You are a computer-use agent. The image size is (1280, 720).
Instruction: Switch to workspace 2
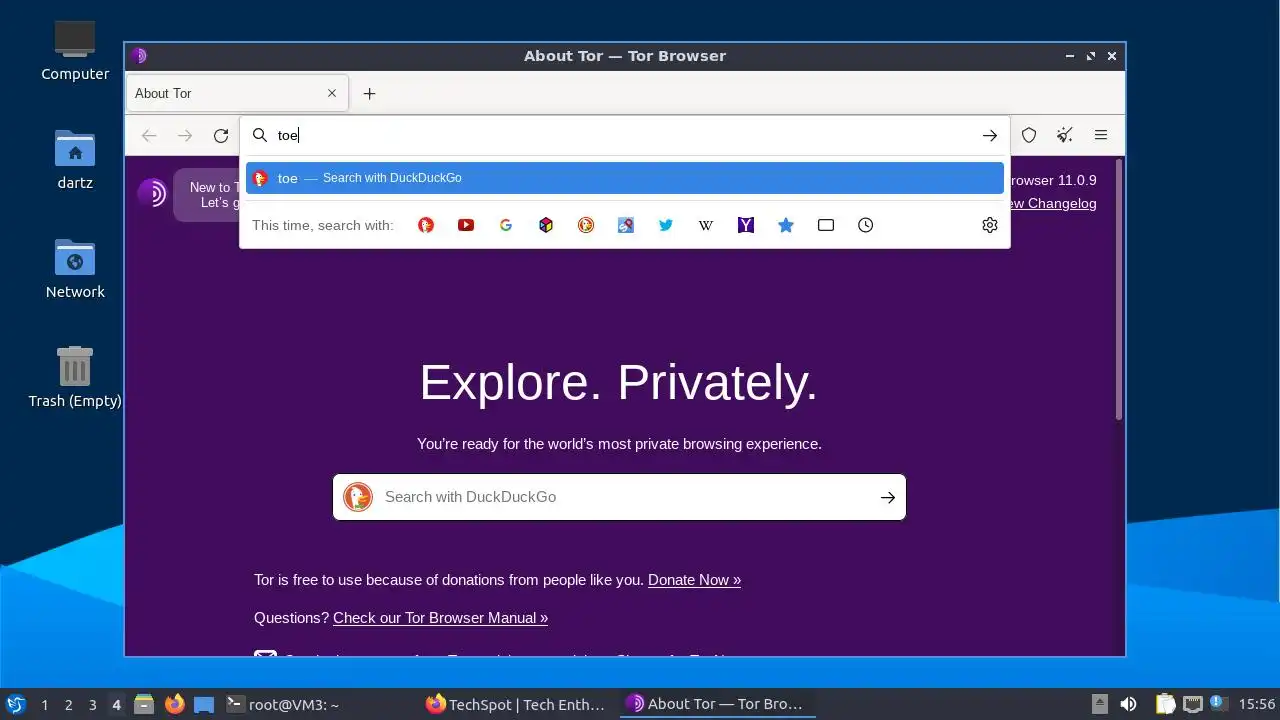(x=69, y=705)
